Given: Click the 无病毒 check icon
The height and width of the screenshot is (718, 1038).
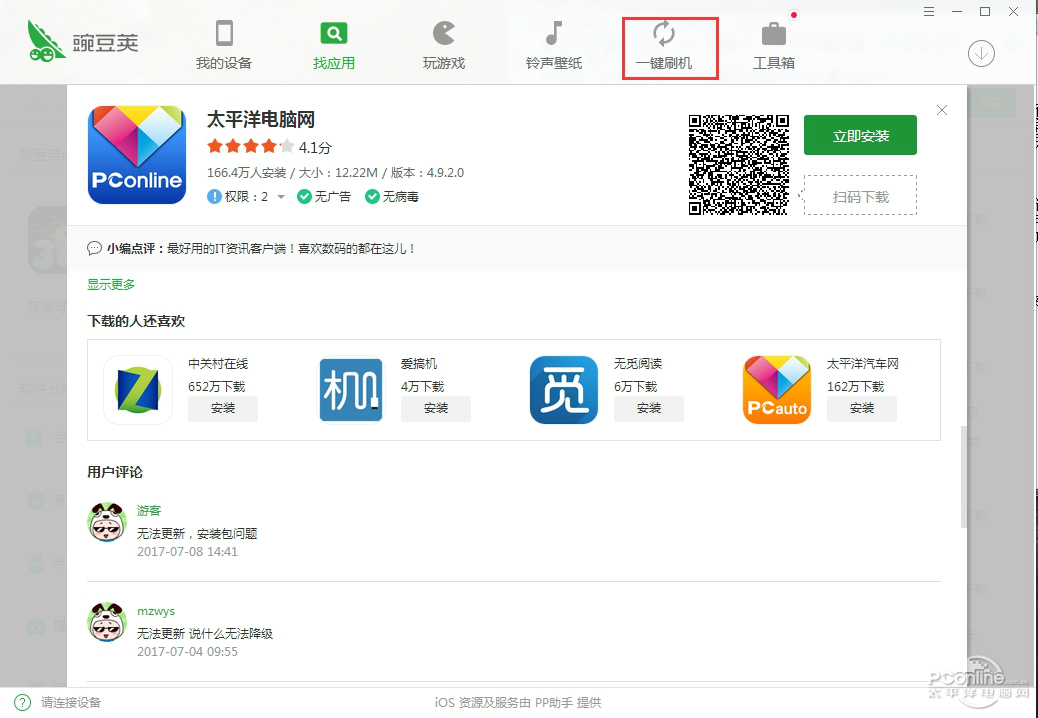Looking at the screenshot, I should tap(372, 197).
